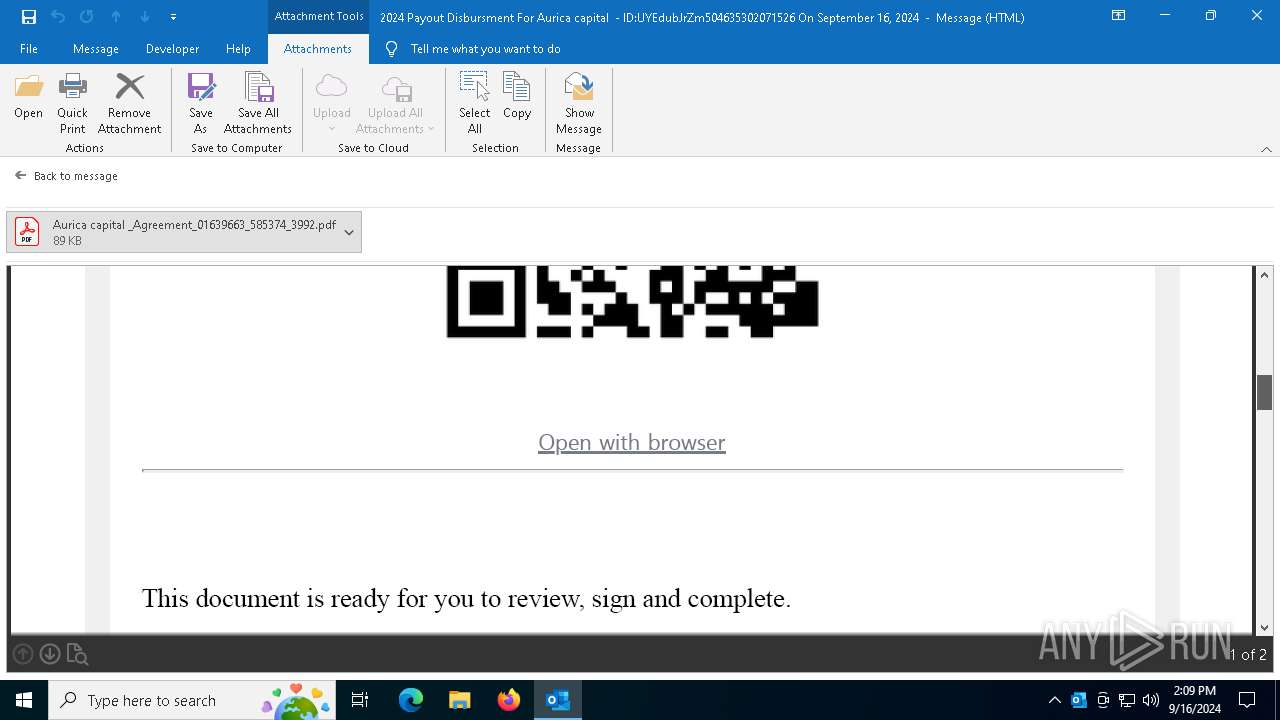Next page arrow in PDF preview toolbar
The height and width of the screenshot is (720, 1280).
pyautogui.click(x=50, y=654)
